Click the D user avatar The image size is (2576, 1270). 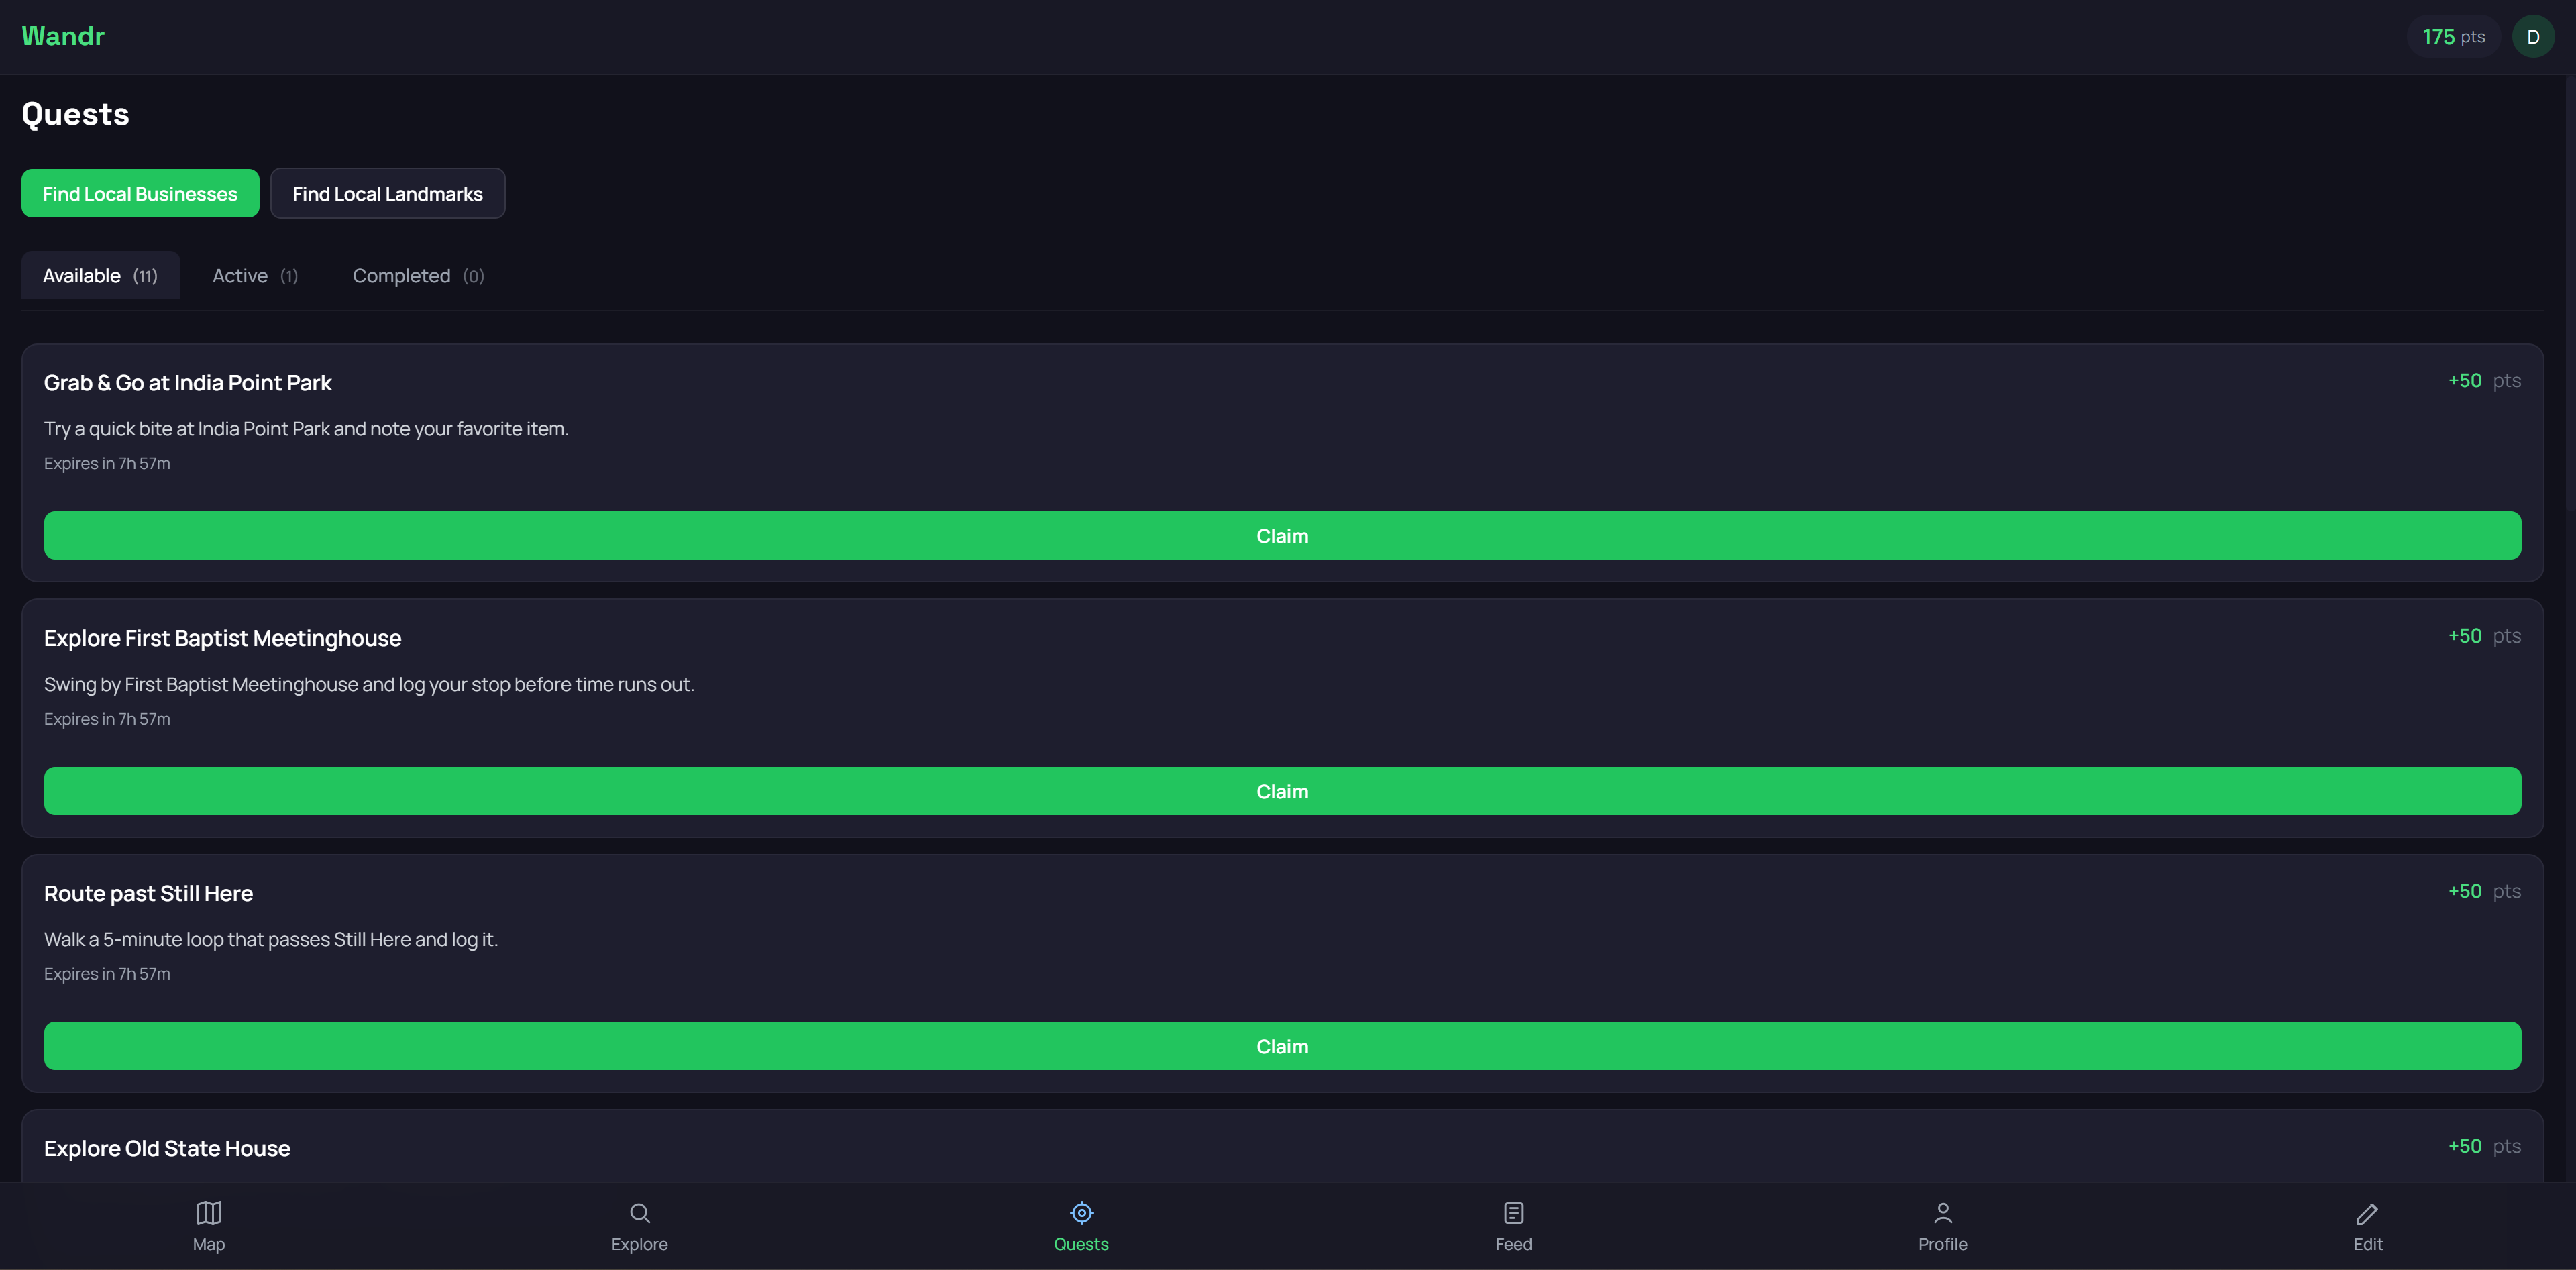2533,37
